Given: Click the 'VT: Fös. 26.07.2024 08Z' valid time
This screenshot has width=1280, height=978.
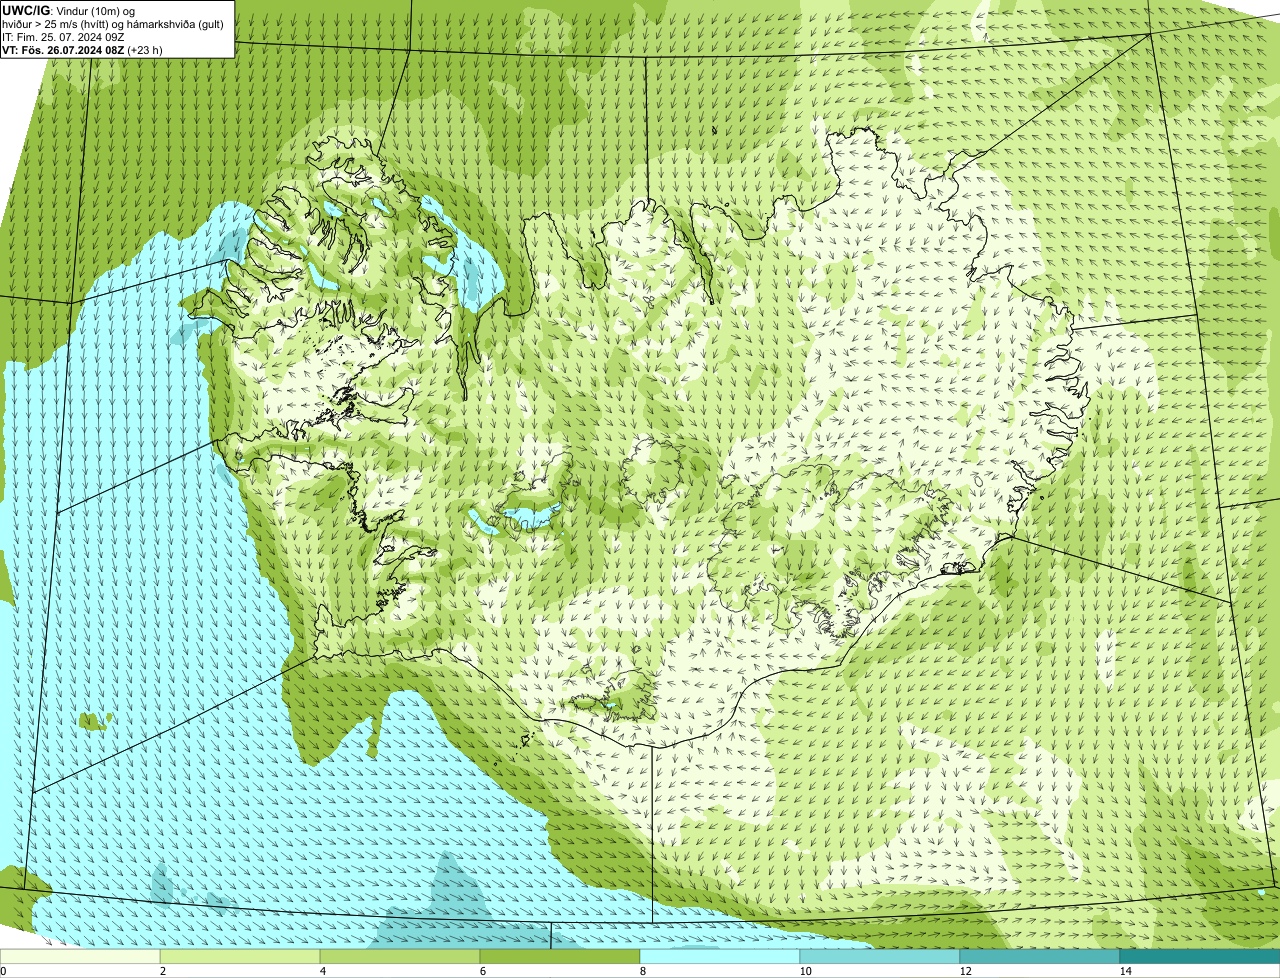Looking at the screenshot, I should (x=63, y=49).
